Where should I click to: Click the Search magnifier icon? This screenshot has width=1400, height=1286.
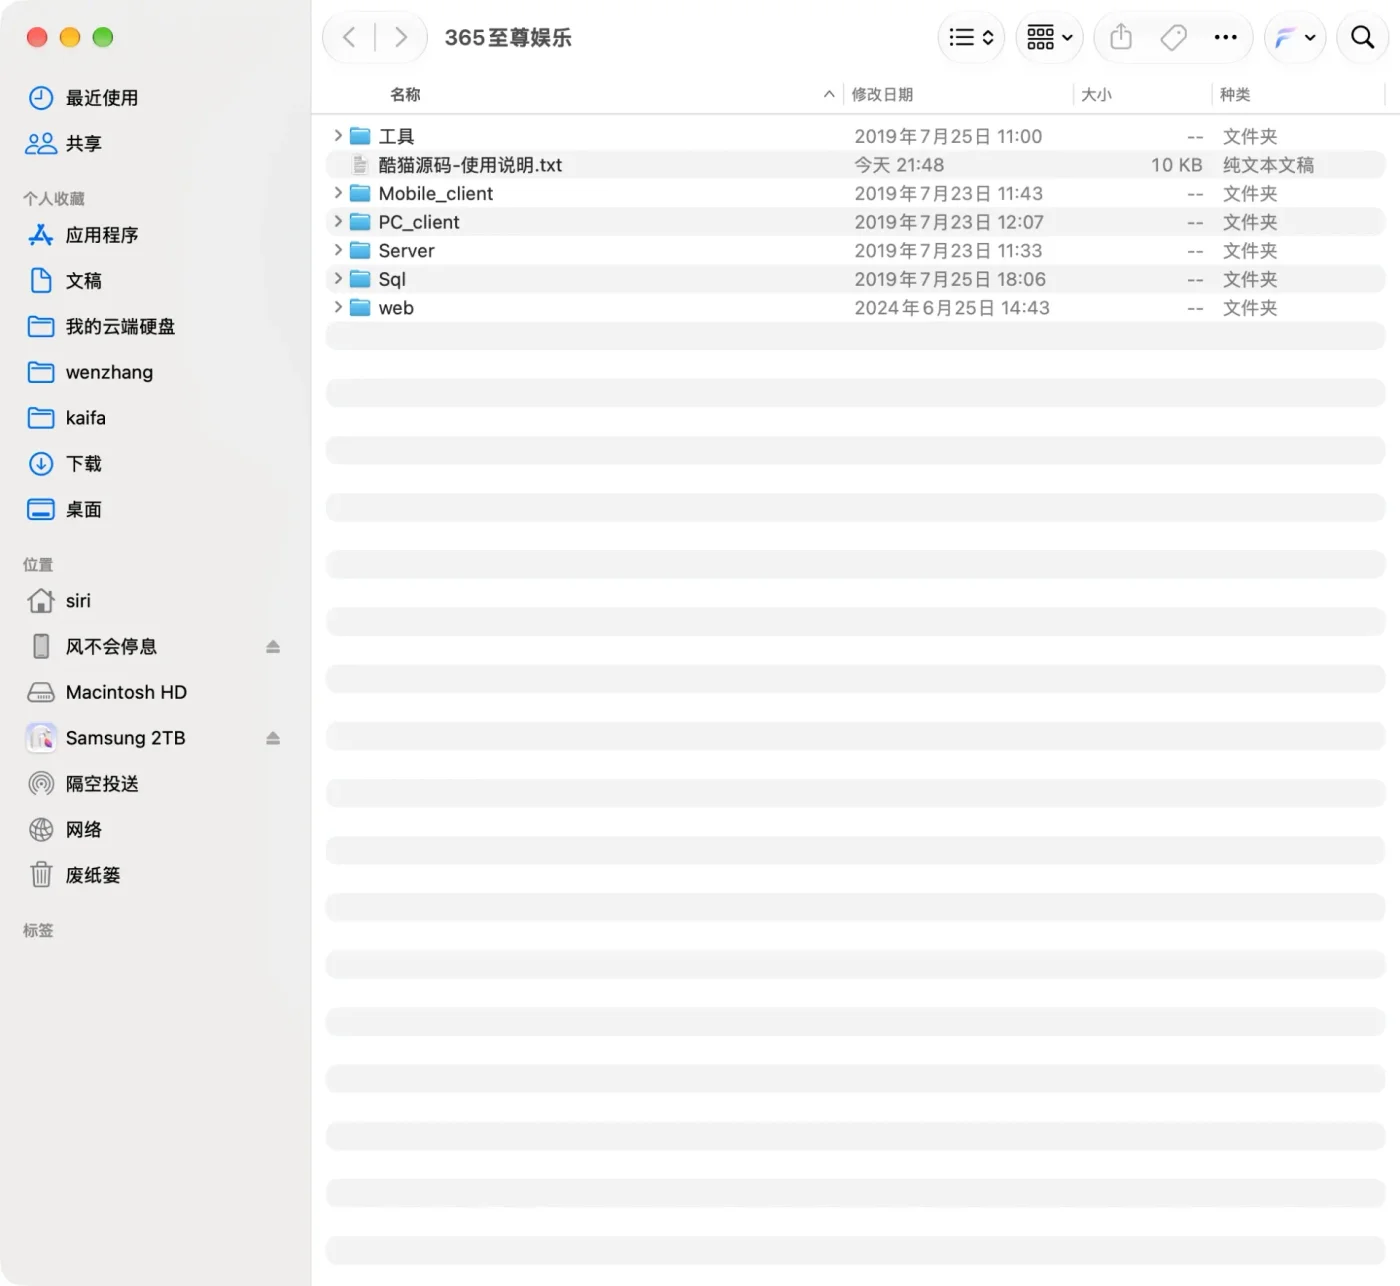click(x=1362, y=38)
